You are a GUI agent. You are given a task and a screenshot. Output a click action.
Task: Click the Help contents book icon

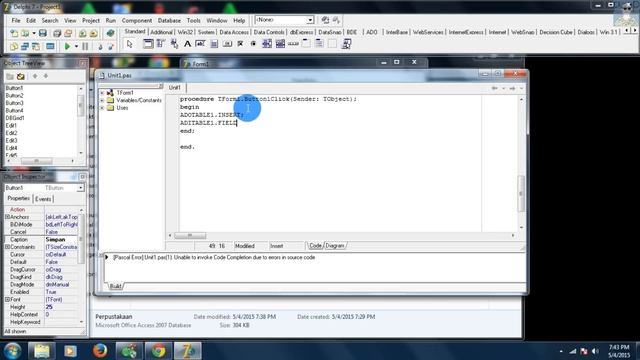click(110, 33)
